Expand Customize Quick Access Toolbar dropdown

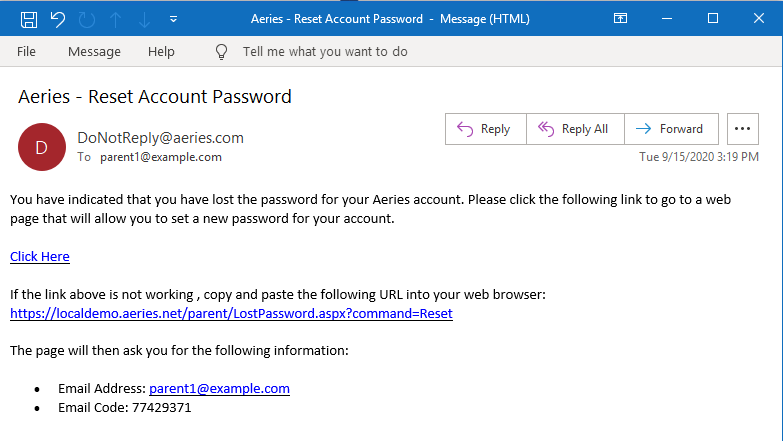pos(173,19)
